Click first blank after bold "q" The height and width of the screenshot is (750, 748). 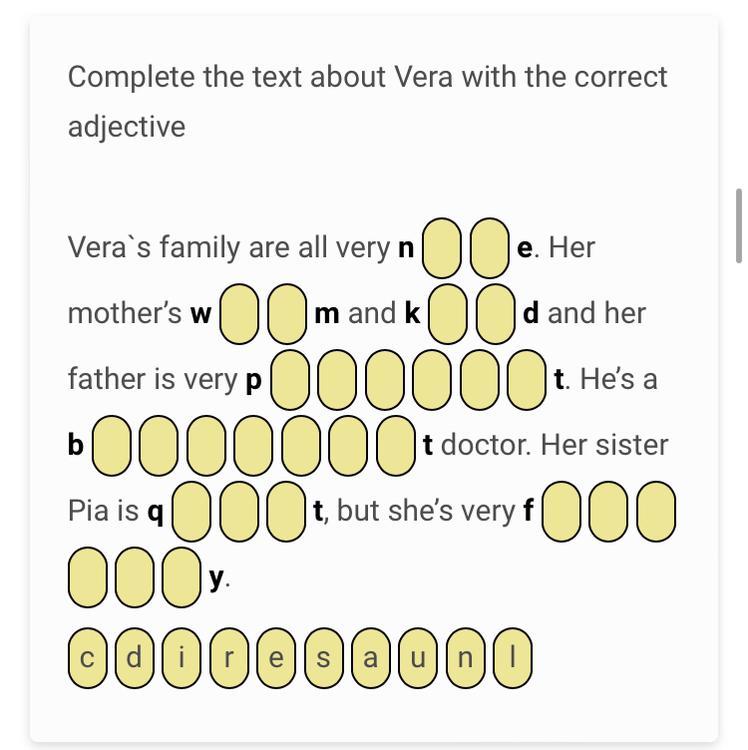pos(192,512)
